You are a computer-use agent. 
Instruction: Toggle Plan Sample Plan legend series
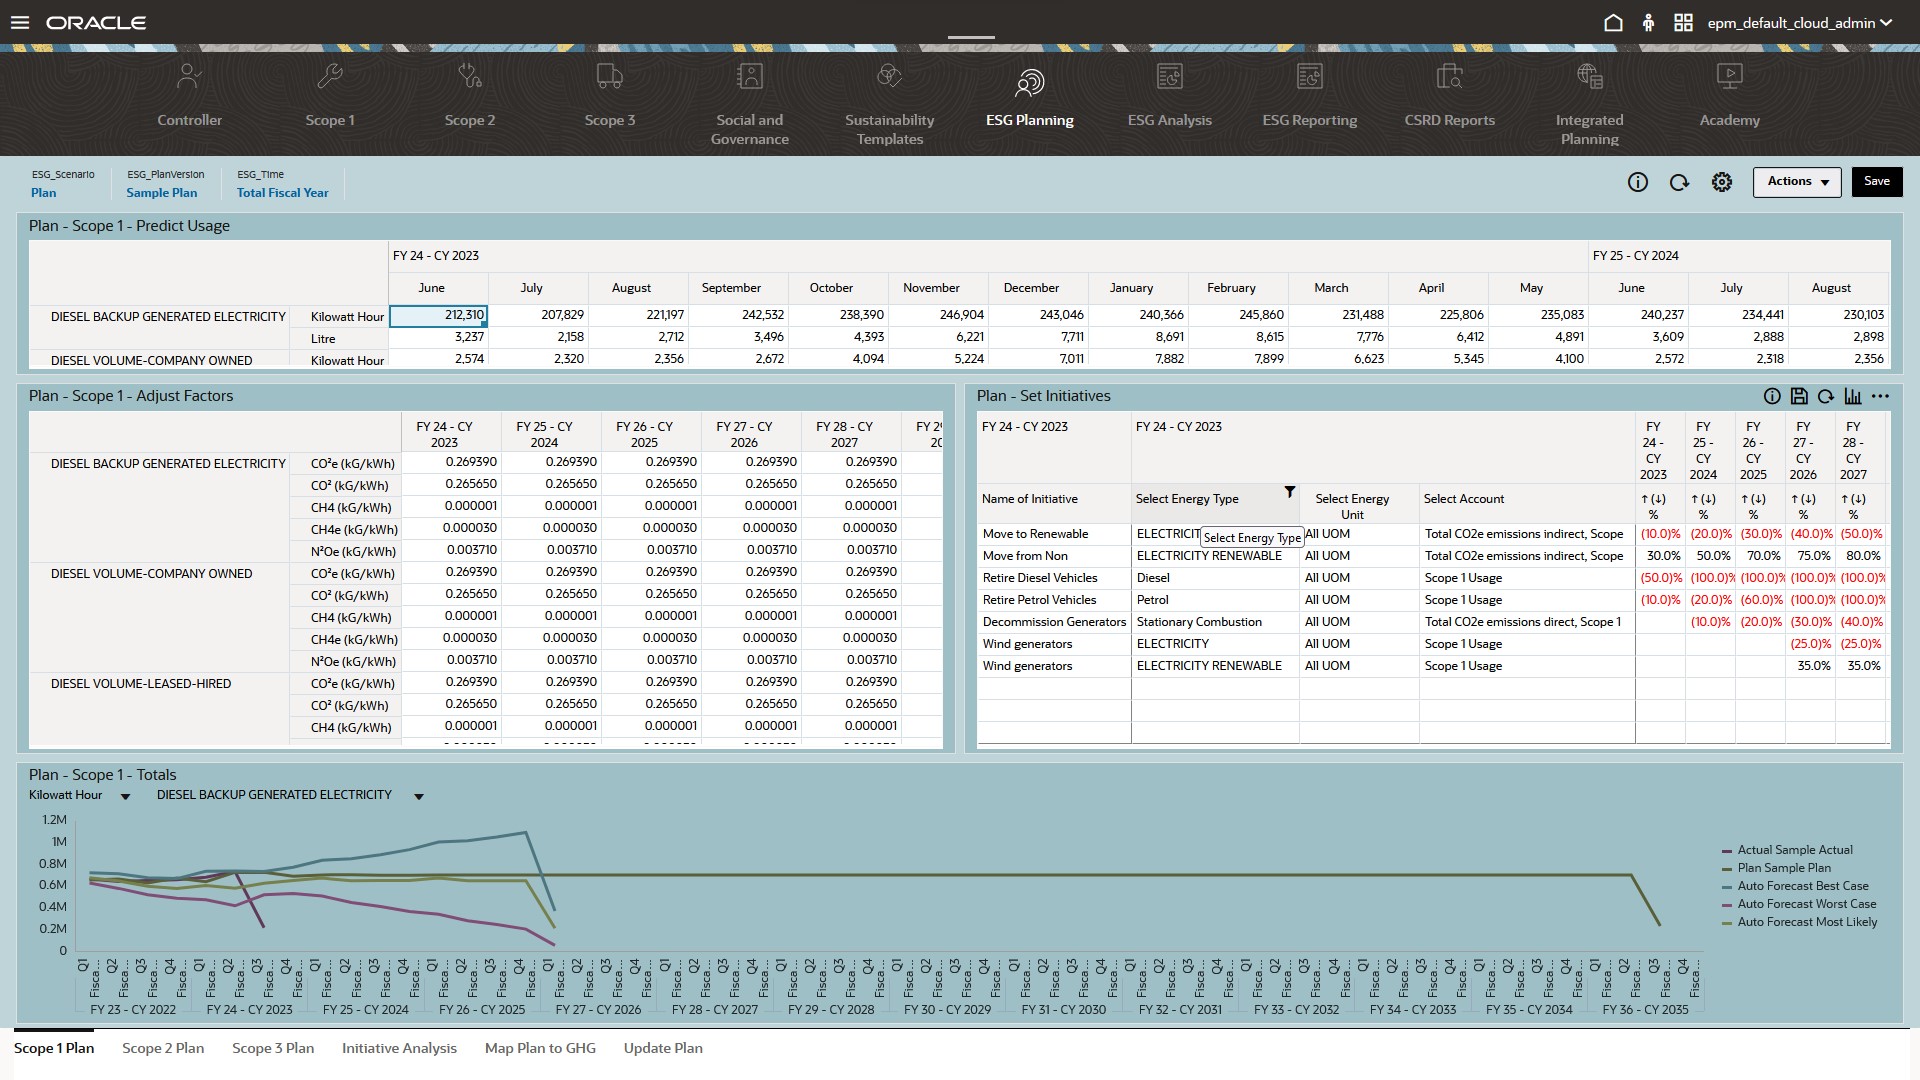click(x=1783, y=868)
